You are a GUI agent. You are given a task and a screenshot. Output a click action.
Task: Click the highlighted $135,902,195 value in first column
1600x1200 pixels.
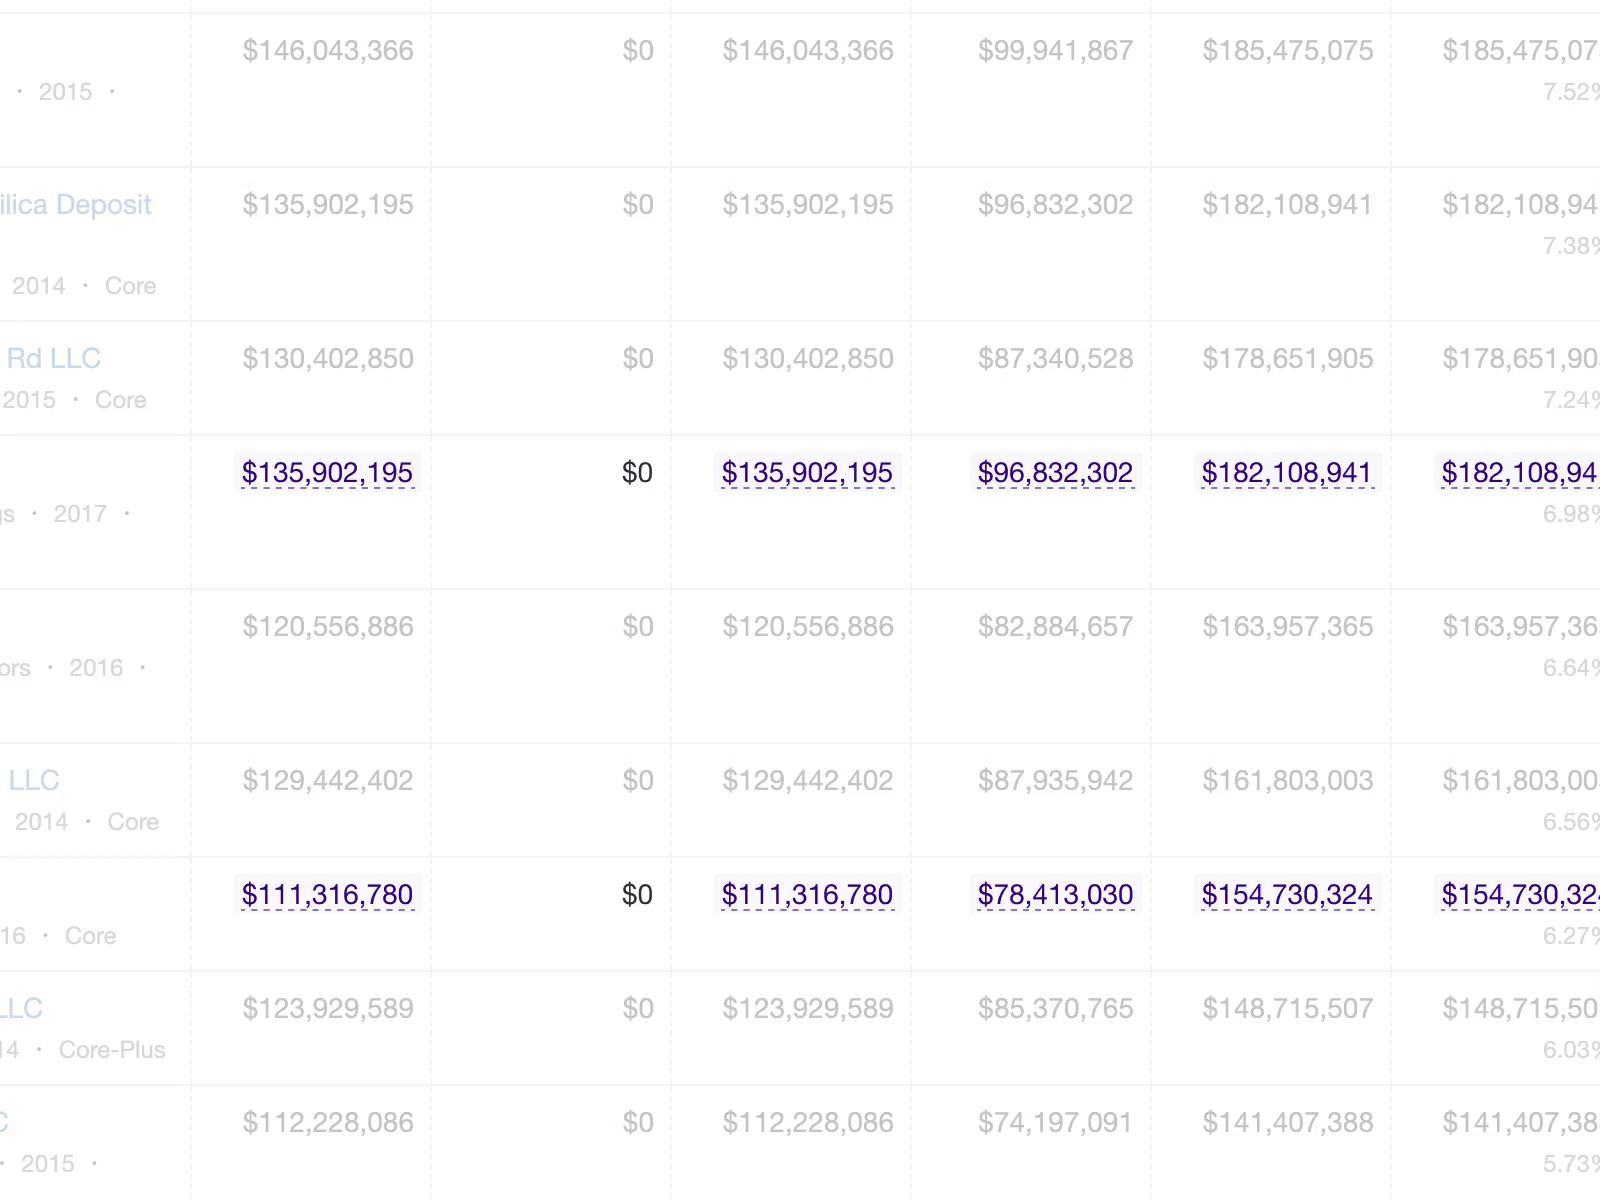(327, 473)
